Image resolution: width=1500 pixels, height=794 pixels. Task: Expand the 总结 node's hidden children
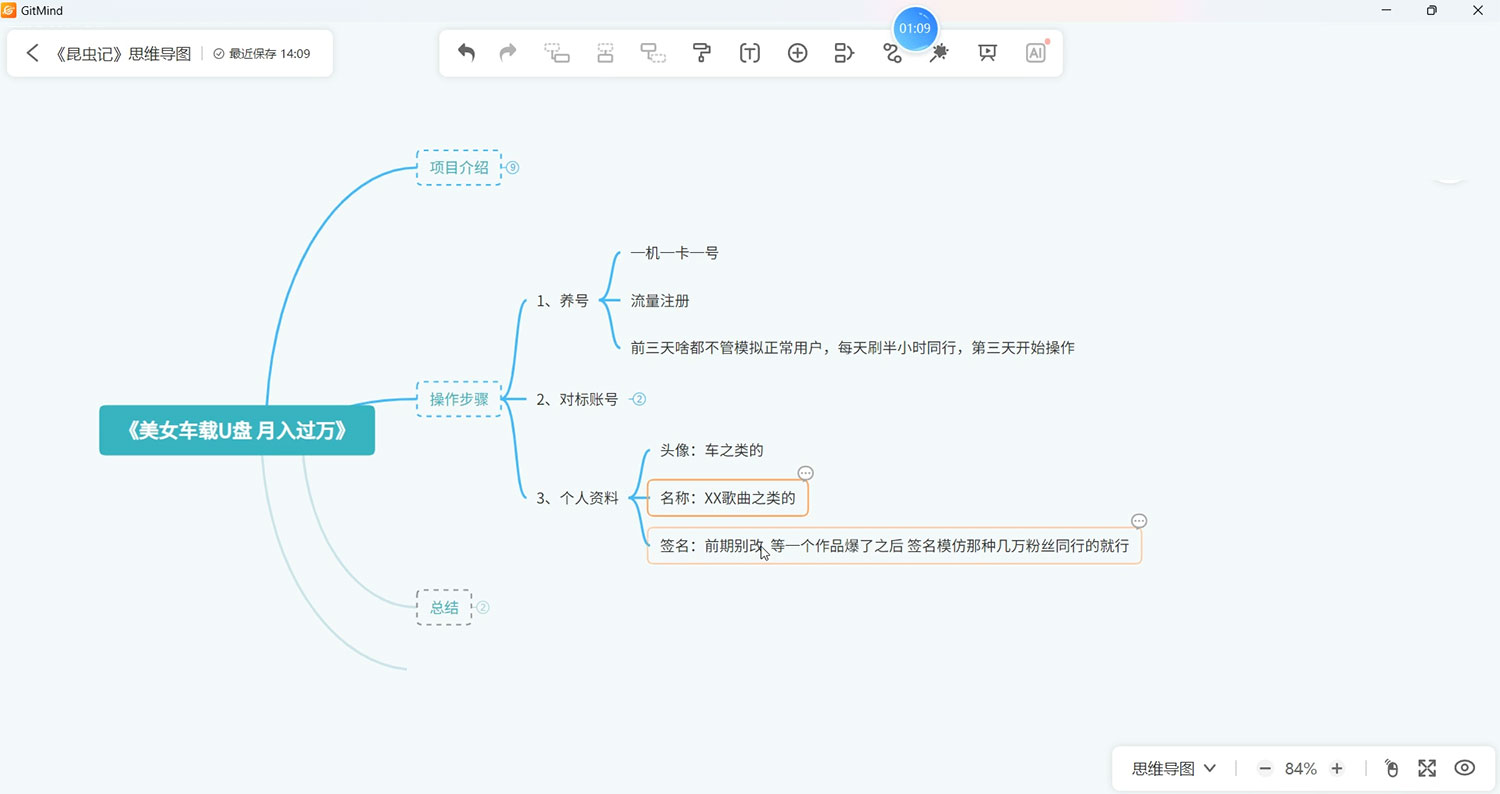(x=483, y=607)
